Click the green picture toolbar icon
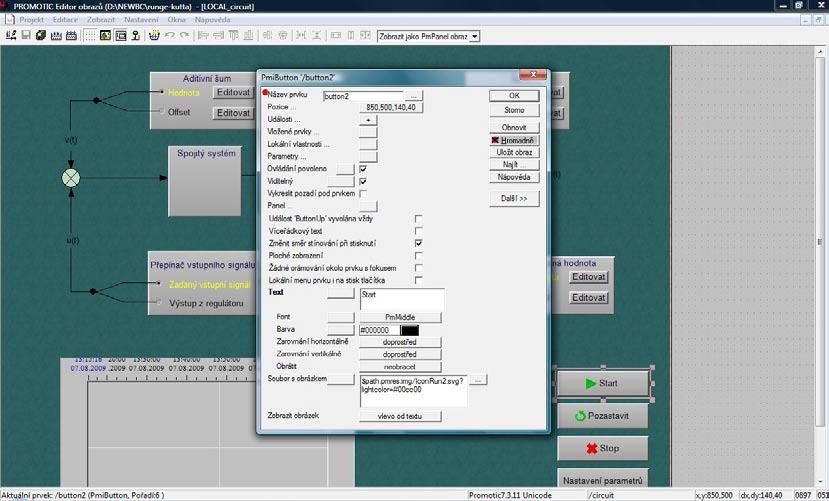 105,35
